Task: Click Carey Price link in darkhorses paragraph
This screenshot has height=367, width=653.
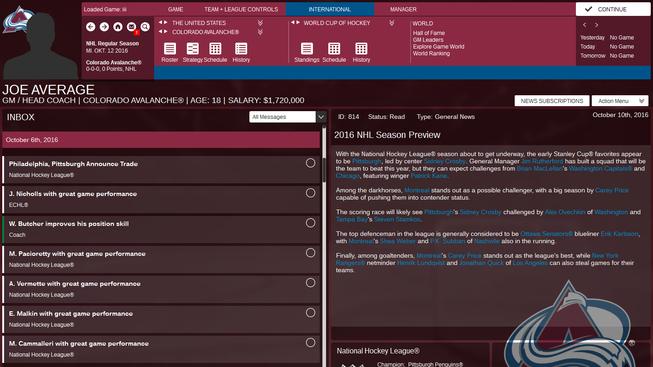Action: (x=612, y=190)
